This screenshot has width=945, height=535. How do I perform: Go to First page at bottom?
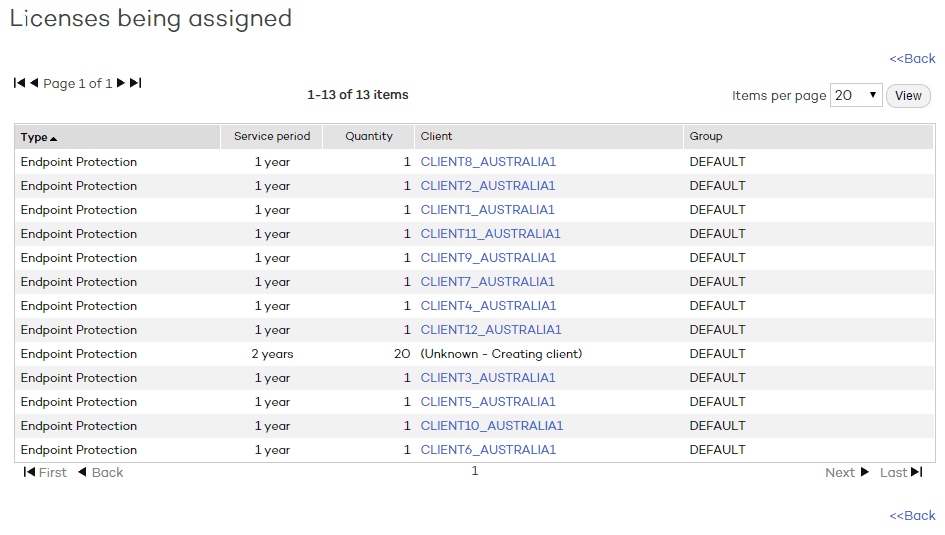[x=45, y=472]
